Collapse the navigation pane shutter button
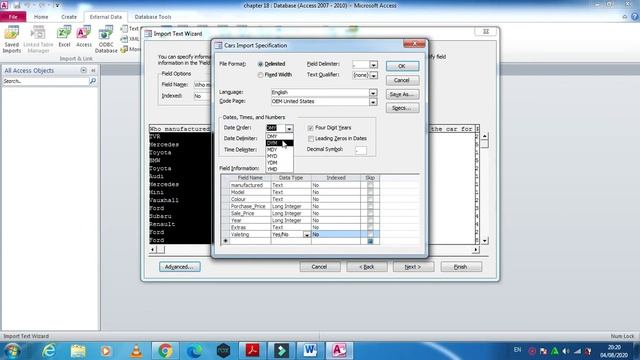 pos(93,71)
